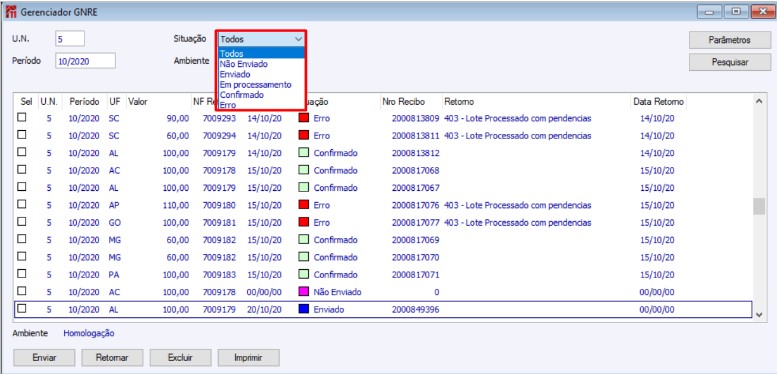Choose 'Confirmado' in Situação list
Image resolution: width=777 pixels, height=374 pixels.
(261, 95)
